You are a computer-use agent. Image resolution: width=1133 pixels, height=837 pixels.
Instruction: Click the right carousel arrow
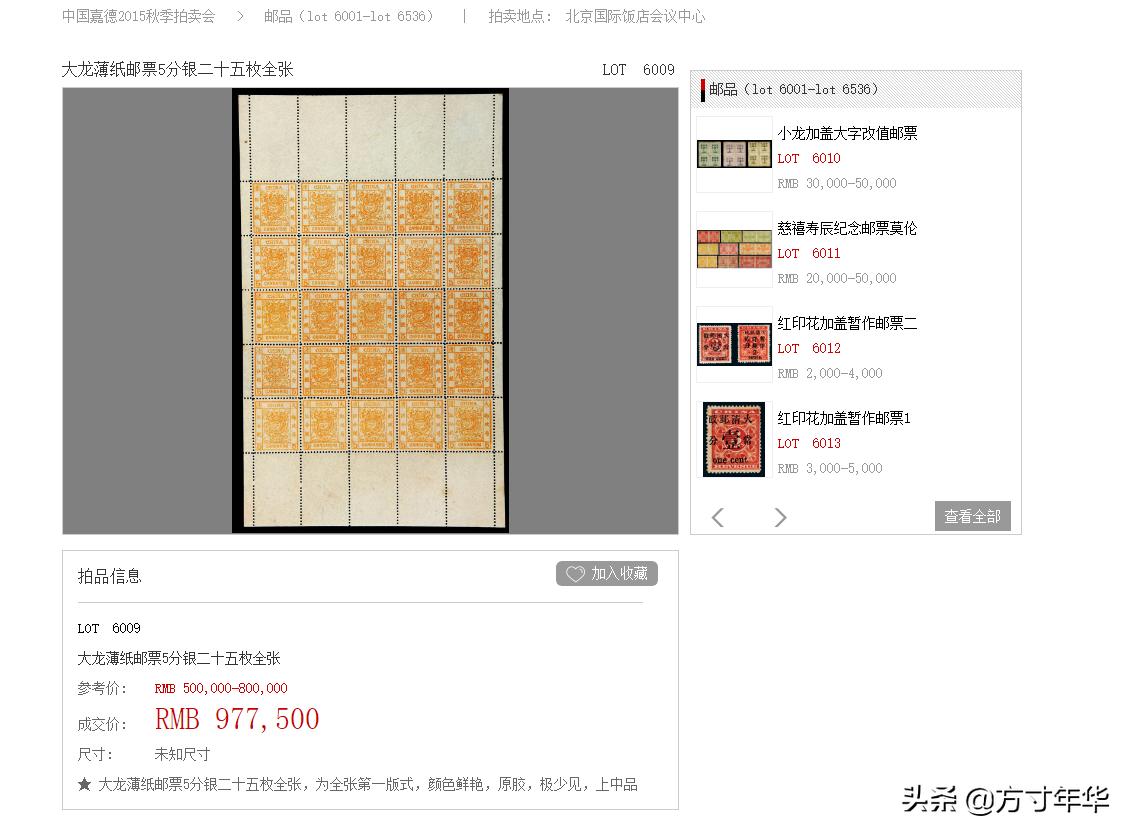pos(781,516)
